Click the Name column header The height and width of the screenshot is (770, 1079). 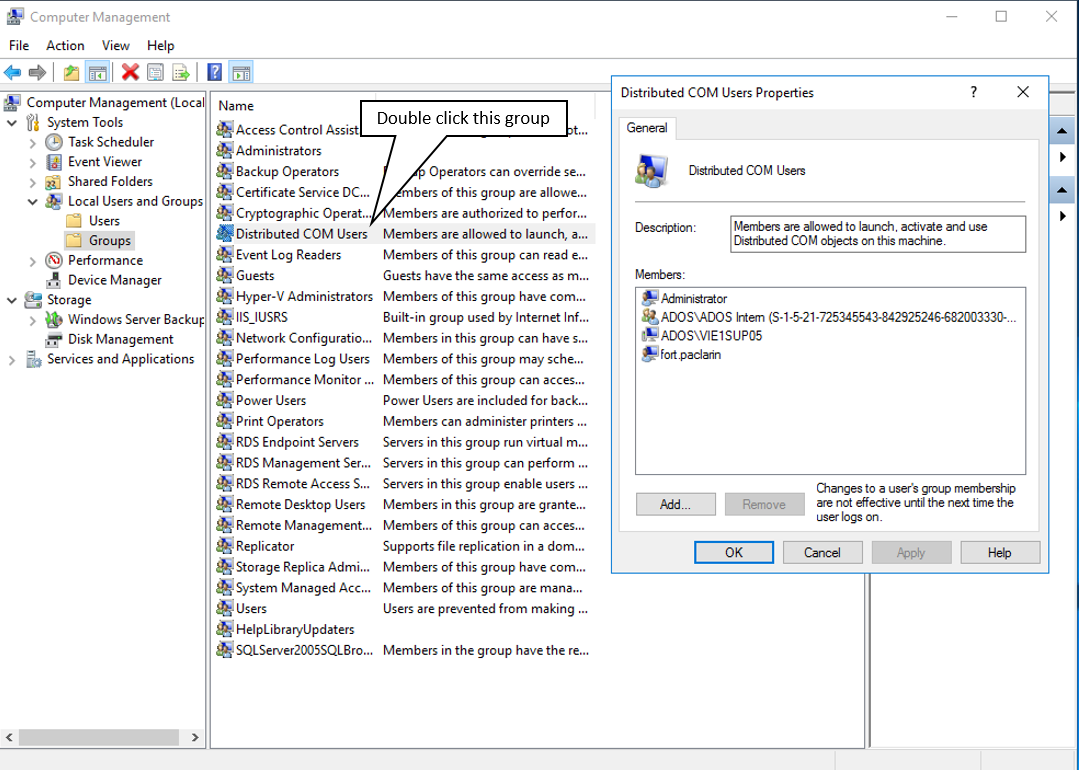point(236,106)
